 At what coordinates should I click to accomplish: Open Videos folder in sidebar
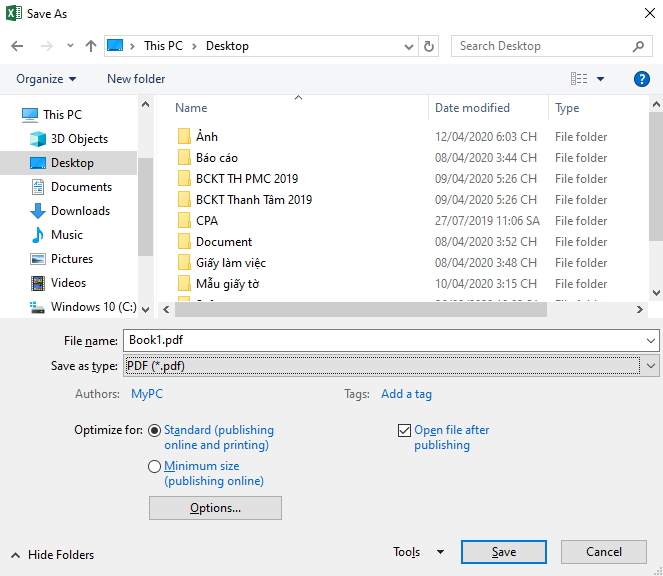68,283
